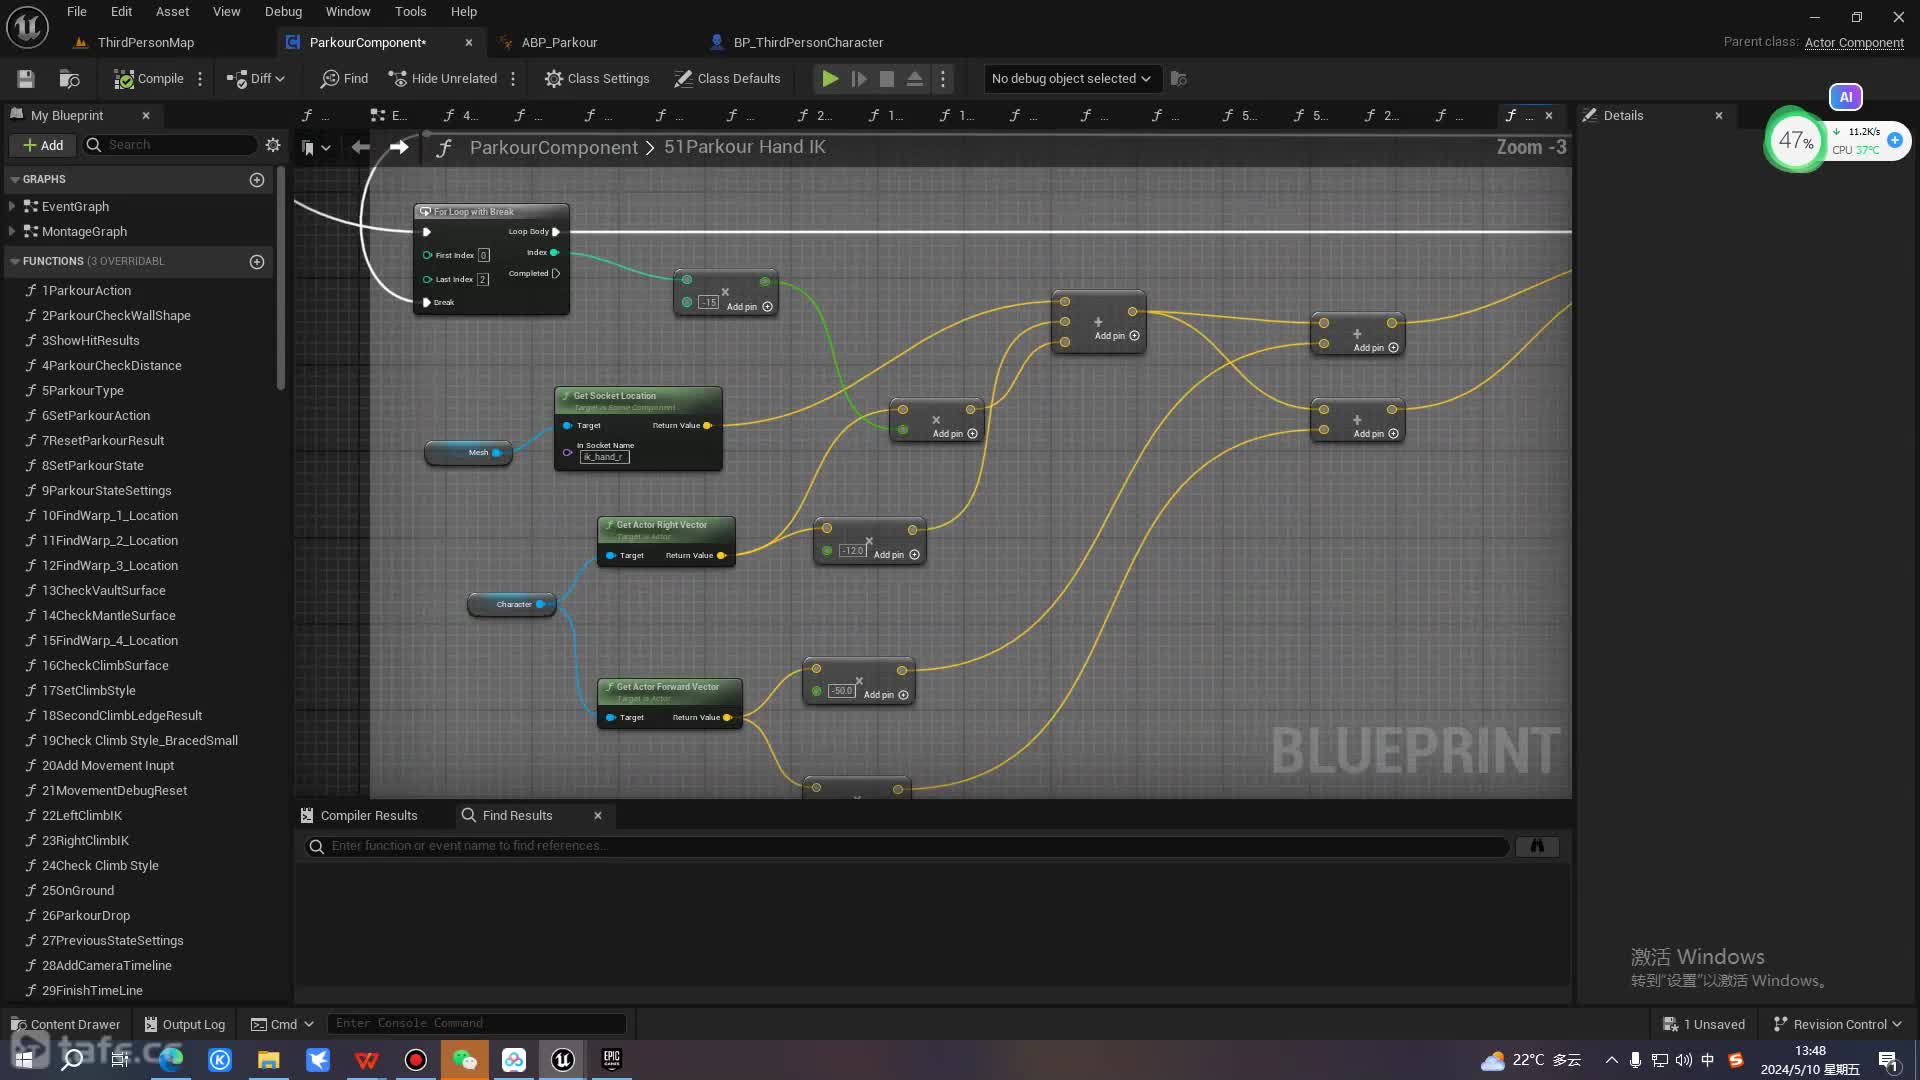Add new function with plus icon
Viewport: 1920px width, 1080px height.
[x=257, y=261]
